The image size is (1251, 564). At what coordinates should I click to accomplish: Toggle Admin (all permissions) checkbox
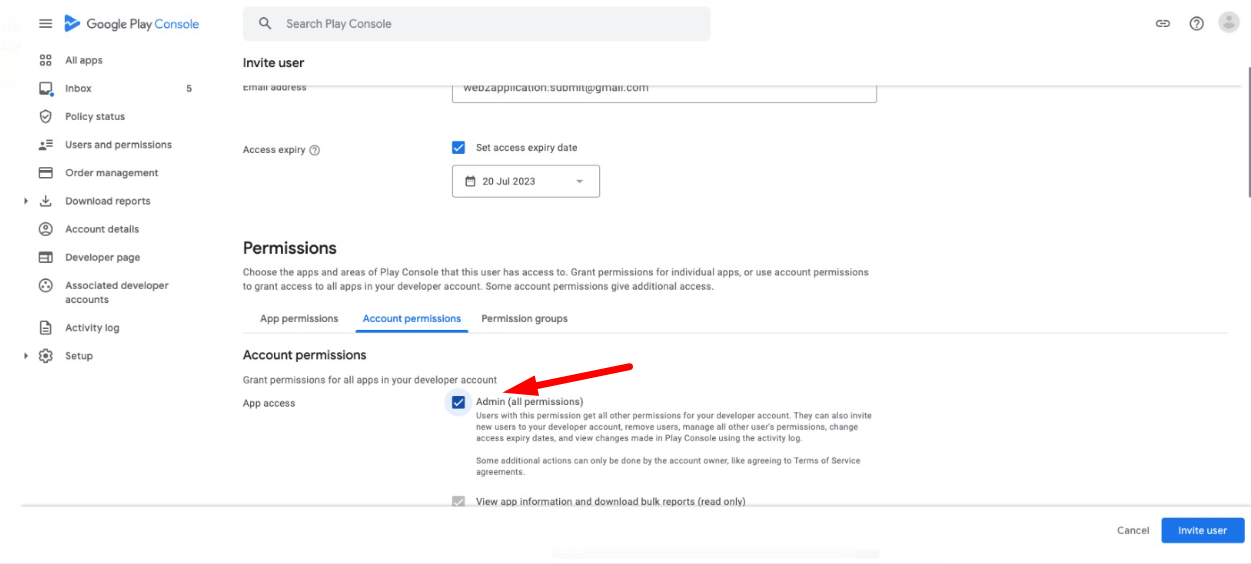pos(459,402)
